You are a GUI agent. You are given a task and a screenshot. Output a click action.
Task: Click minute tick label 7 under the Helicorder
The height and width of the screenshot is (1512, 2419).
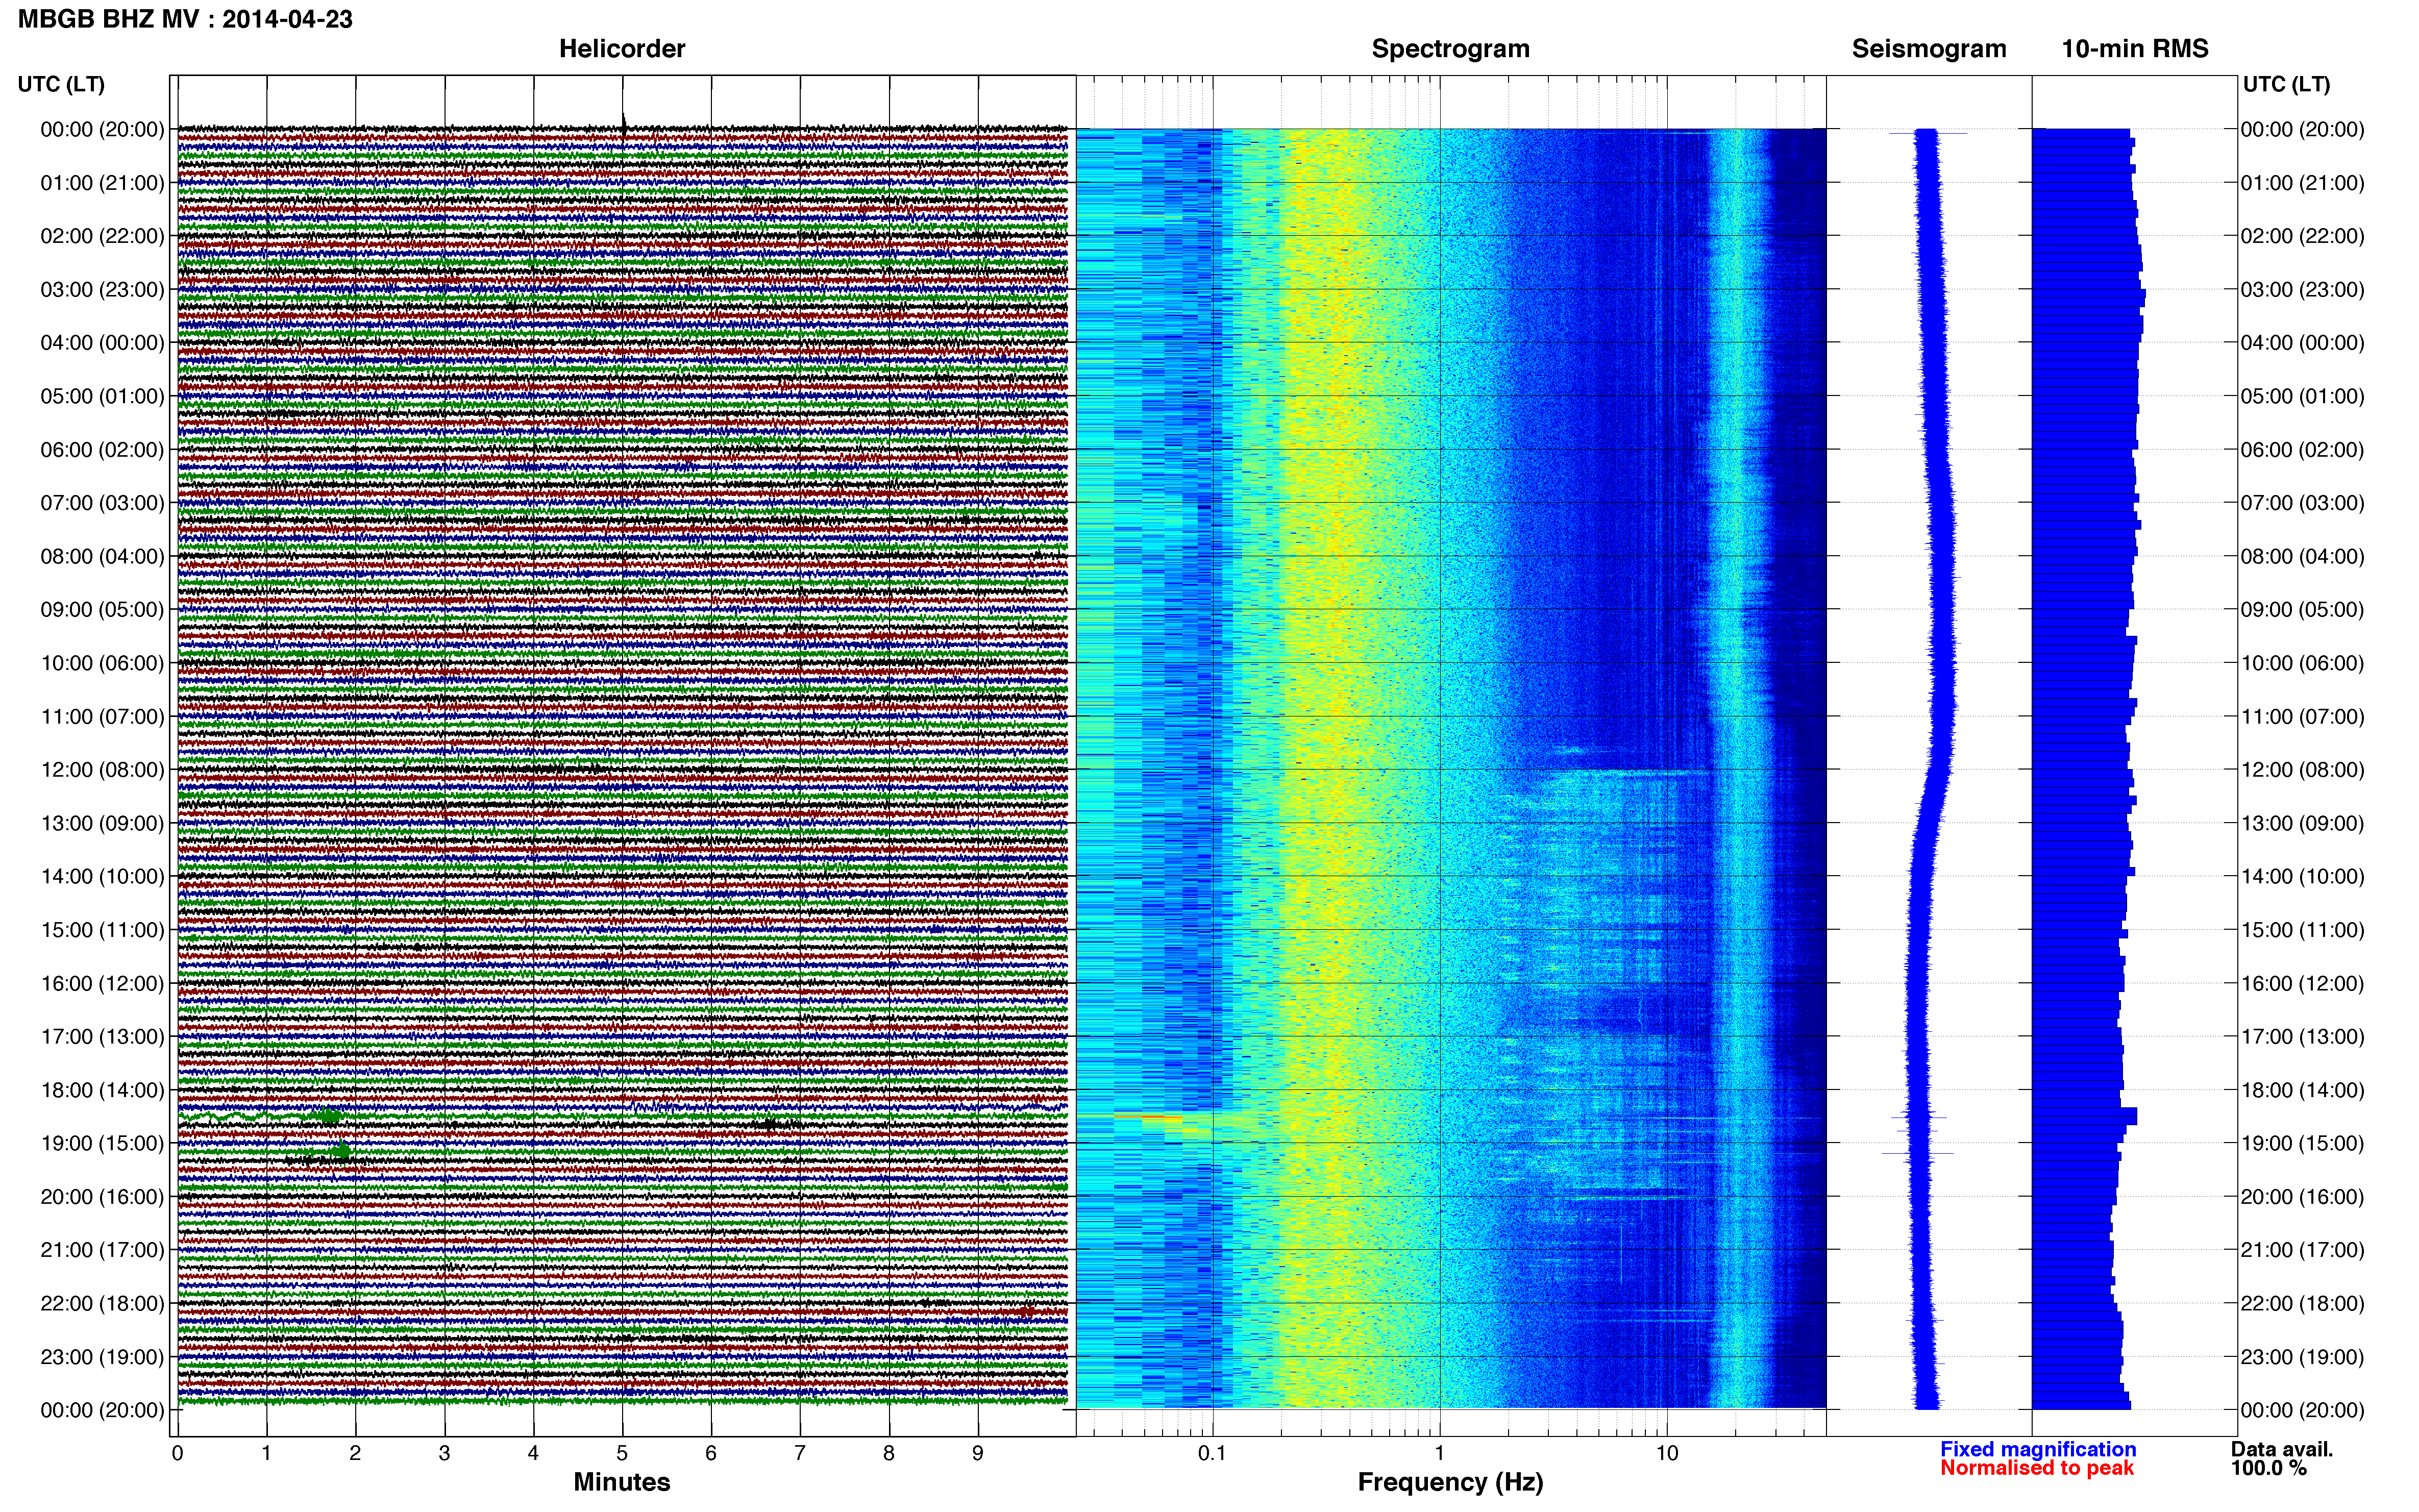(800, 1453)
